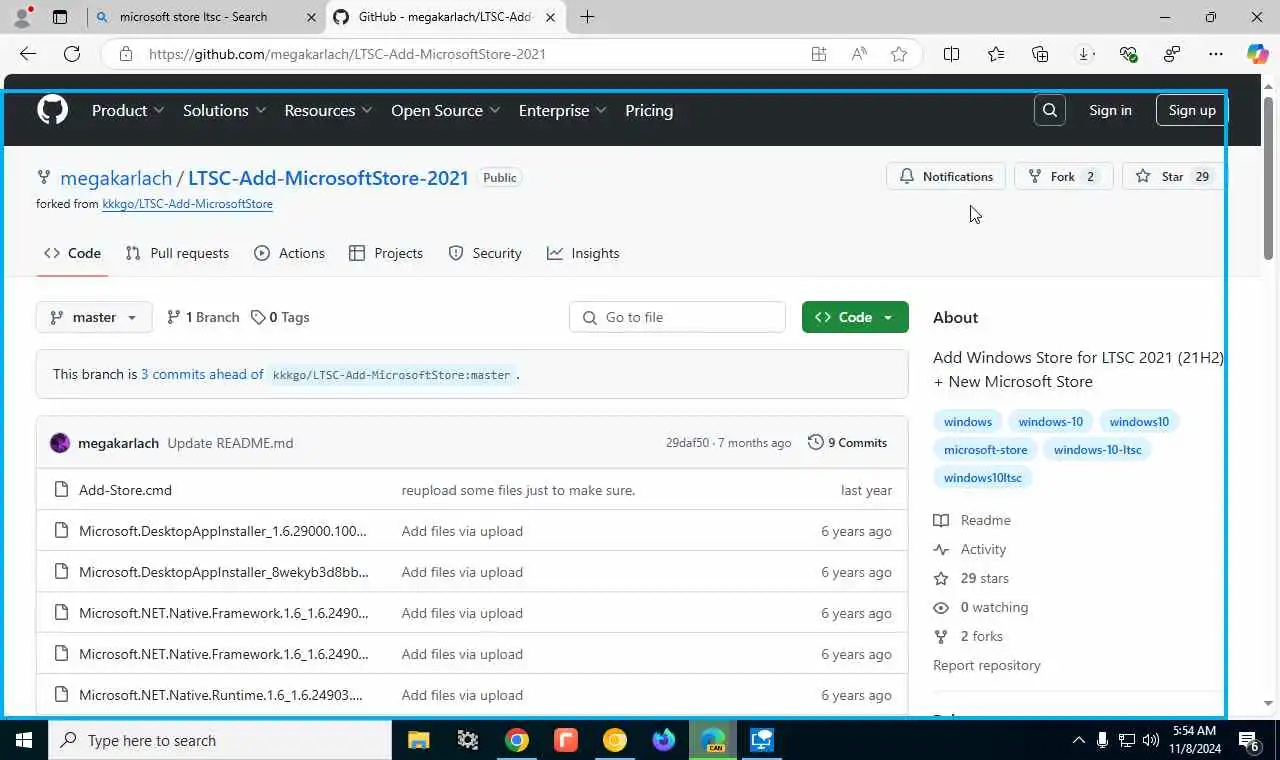Open Tab actions menu icon
Image resolution: width=1280 pixels, height=760 pixels.
coord(60,17)
